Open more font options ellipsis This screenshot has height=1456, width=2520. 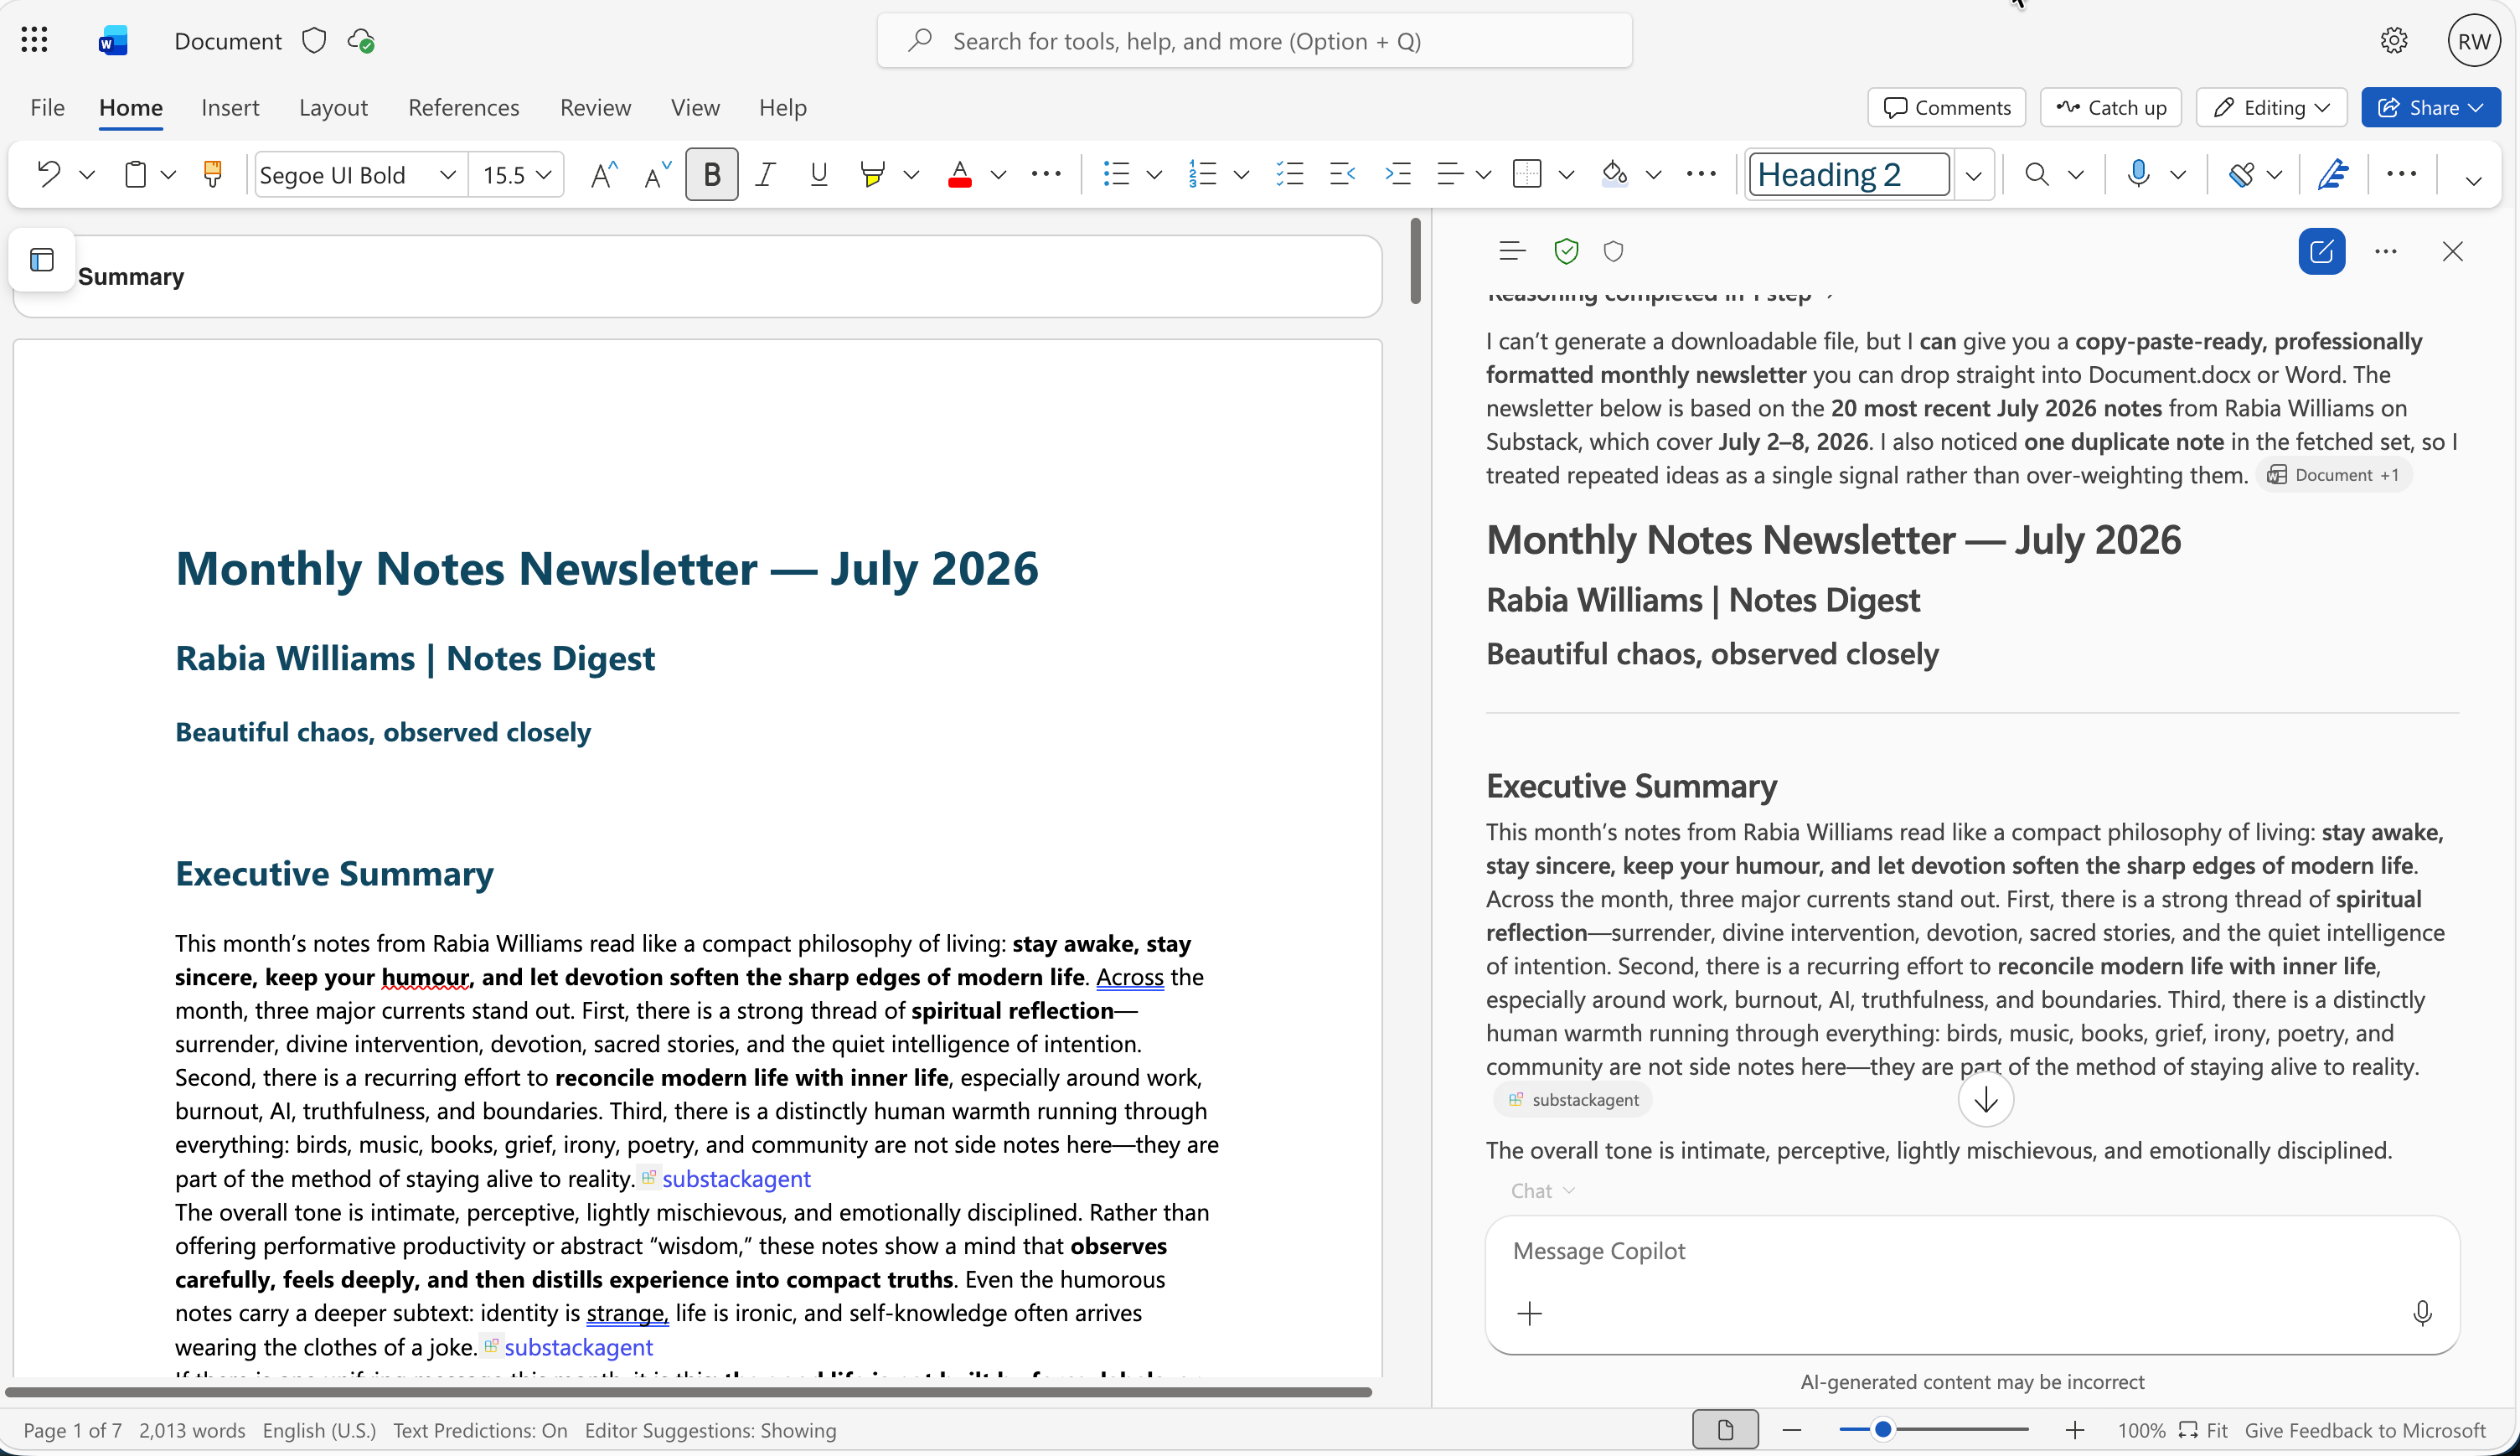(x=1046, y=174)
